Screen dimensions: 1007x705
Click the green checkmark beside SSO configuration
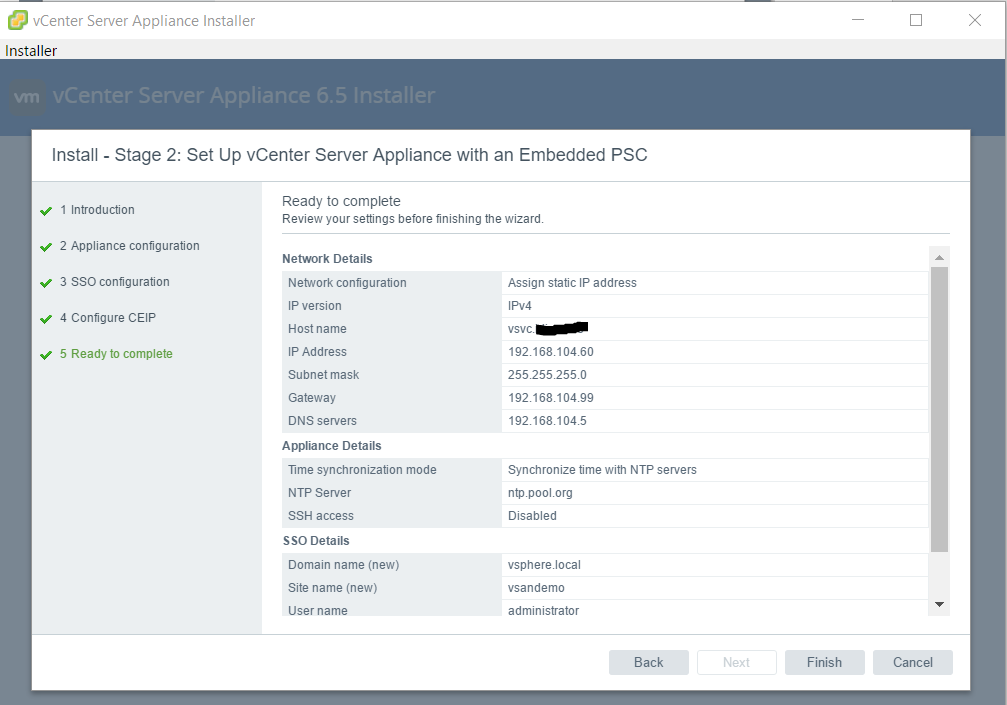[x=46, y=283]
